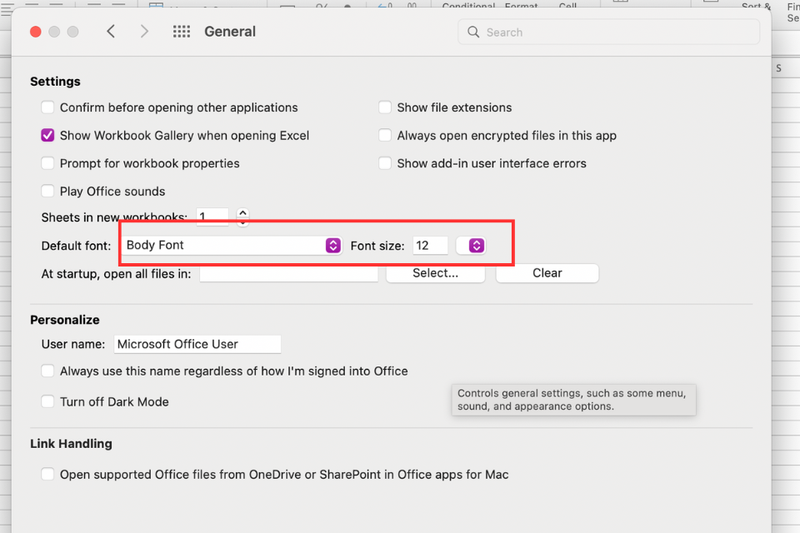Viewport: 800px width, 533px height.
Task: Click the Font size value field
Action: point(430,245)
